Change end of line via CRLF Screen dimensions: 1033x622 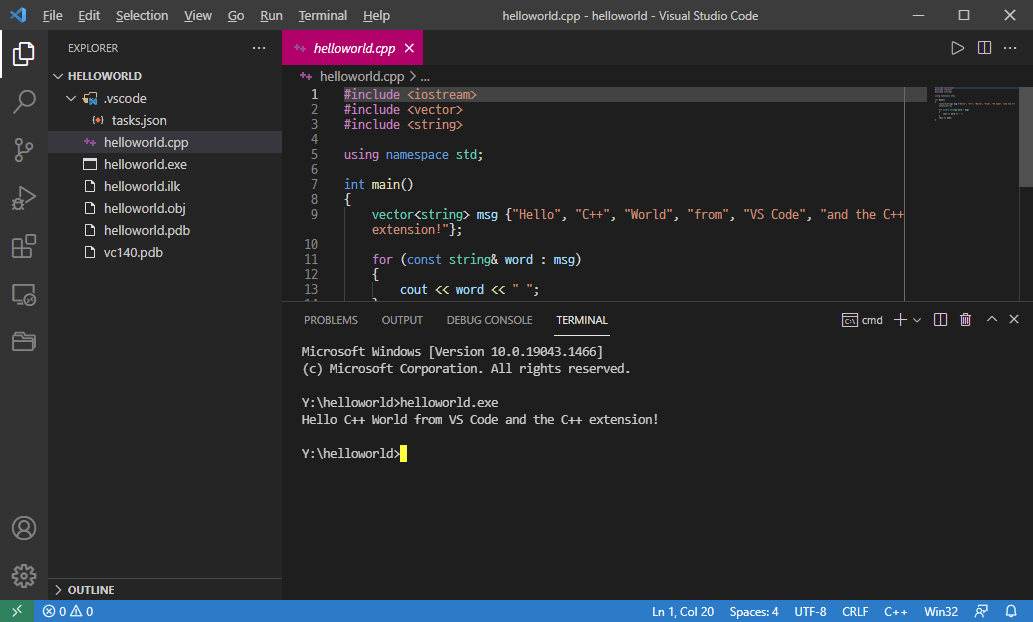tap(854, 611)
